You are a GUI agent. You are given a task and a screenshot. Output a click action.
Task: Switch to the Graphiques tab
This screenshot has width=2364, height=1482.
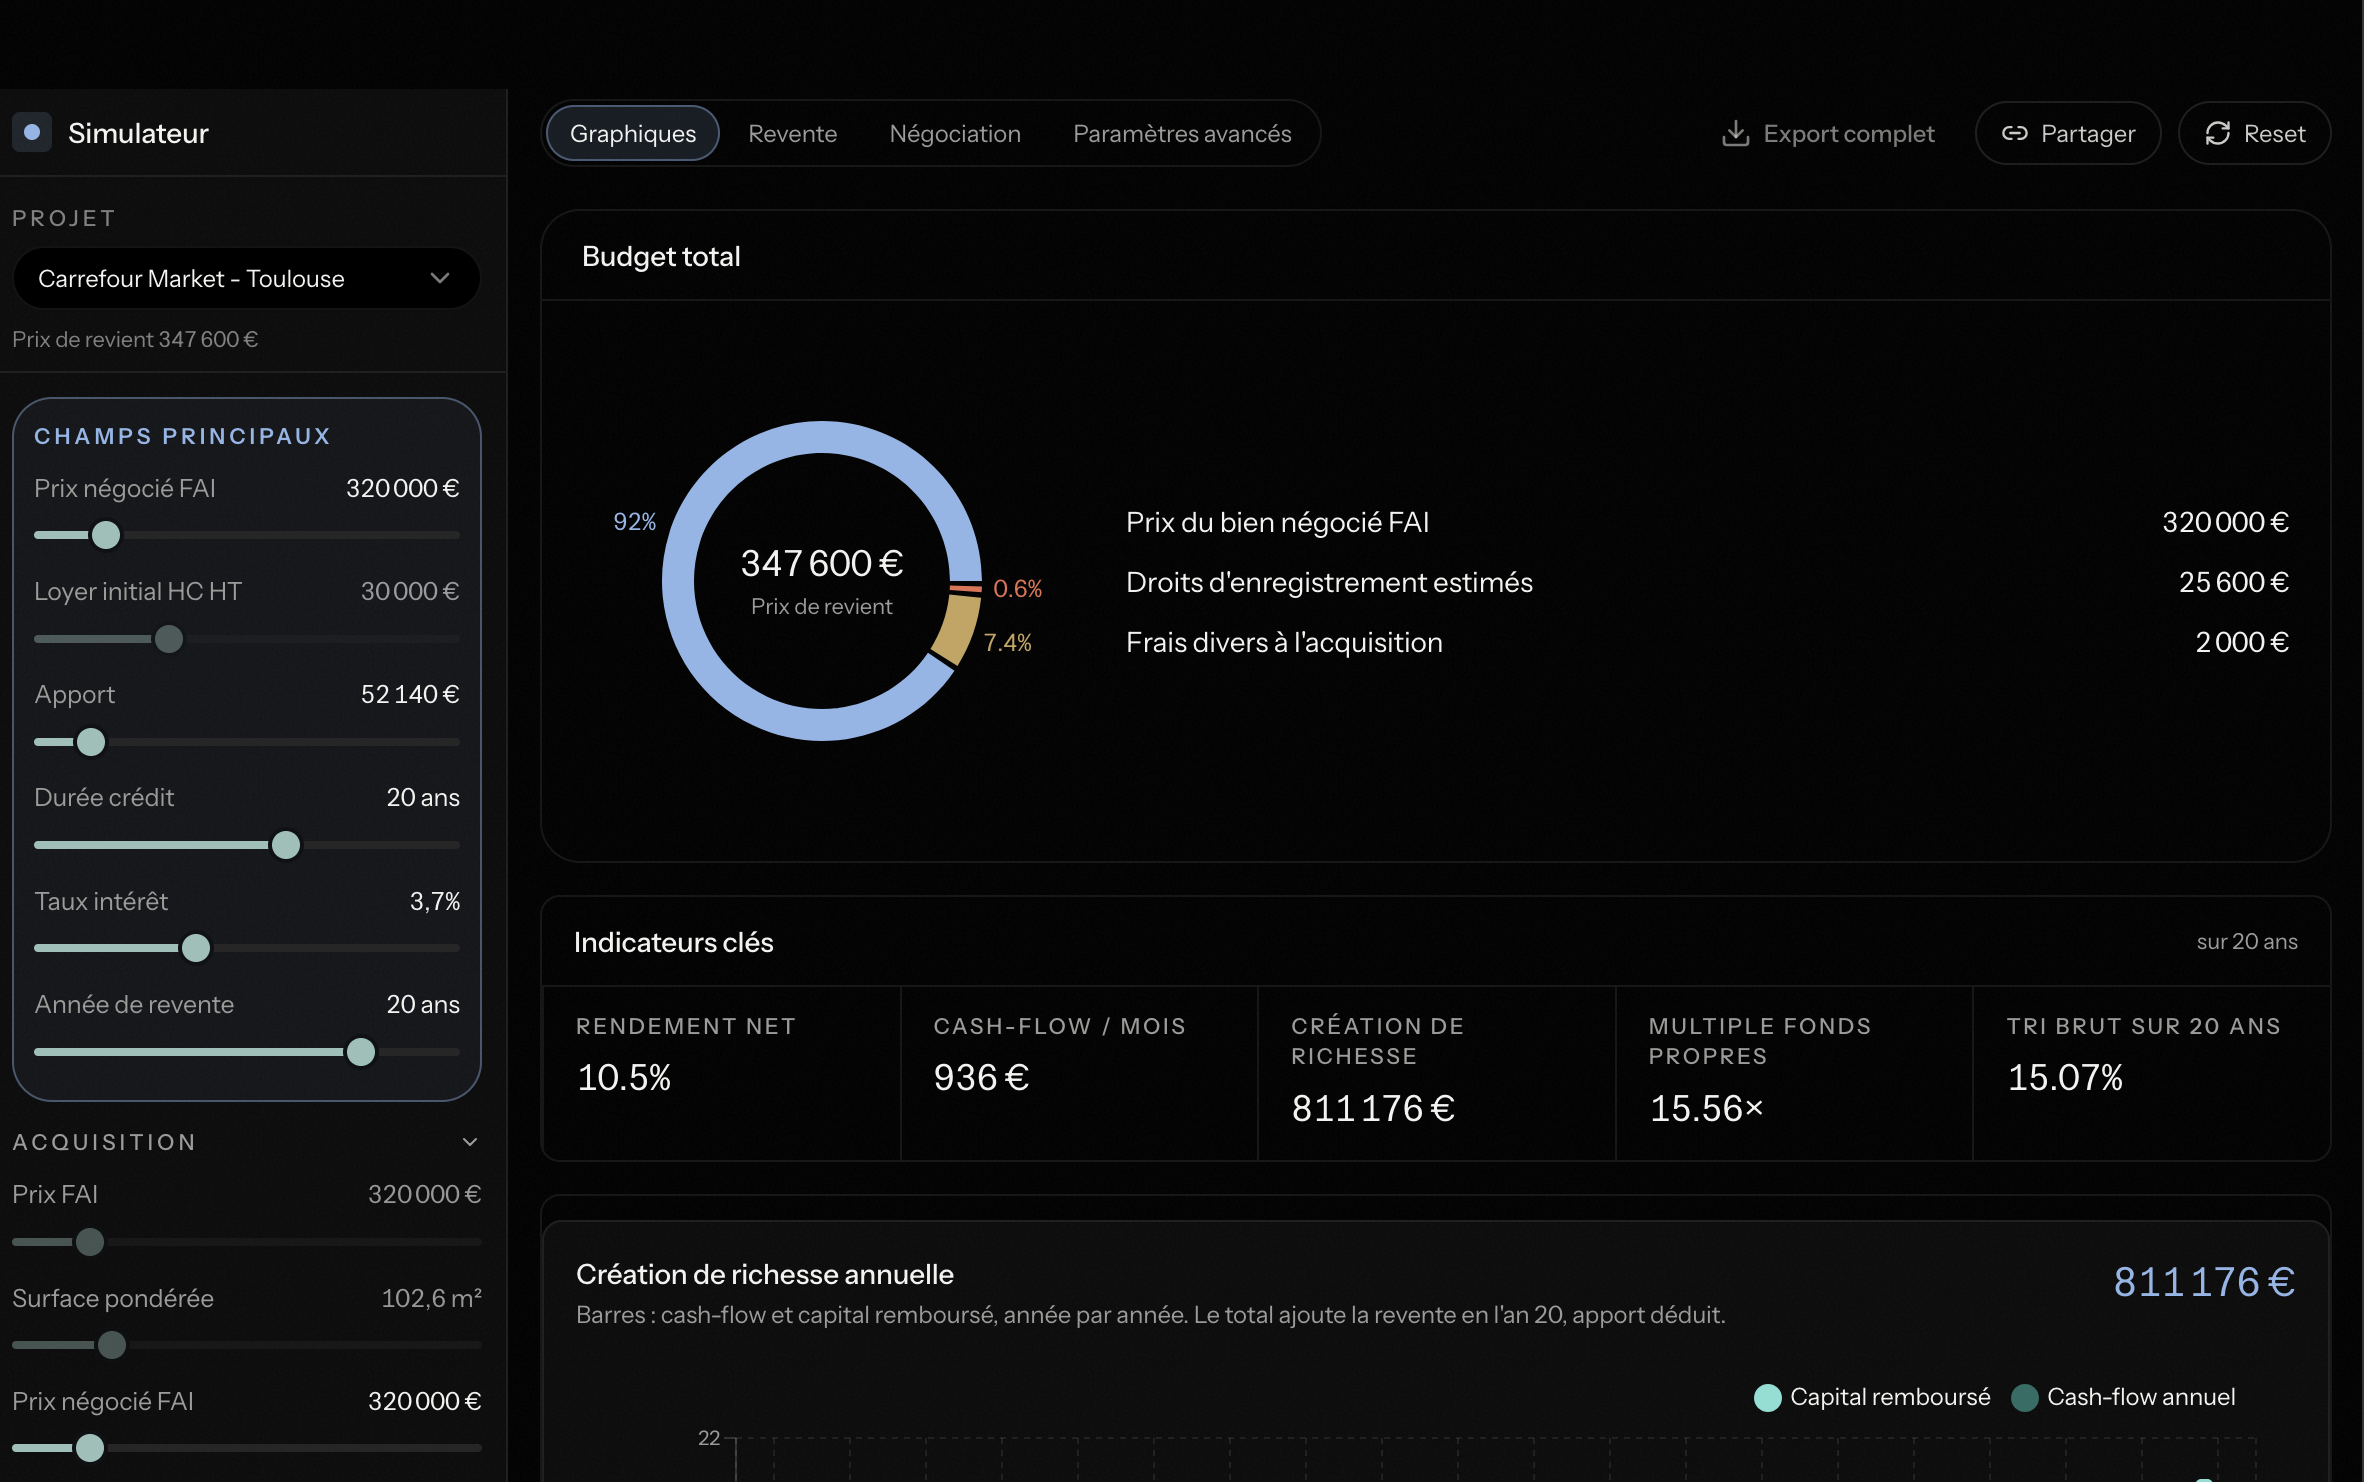tap(633, 134)
